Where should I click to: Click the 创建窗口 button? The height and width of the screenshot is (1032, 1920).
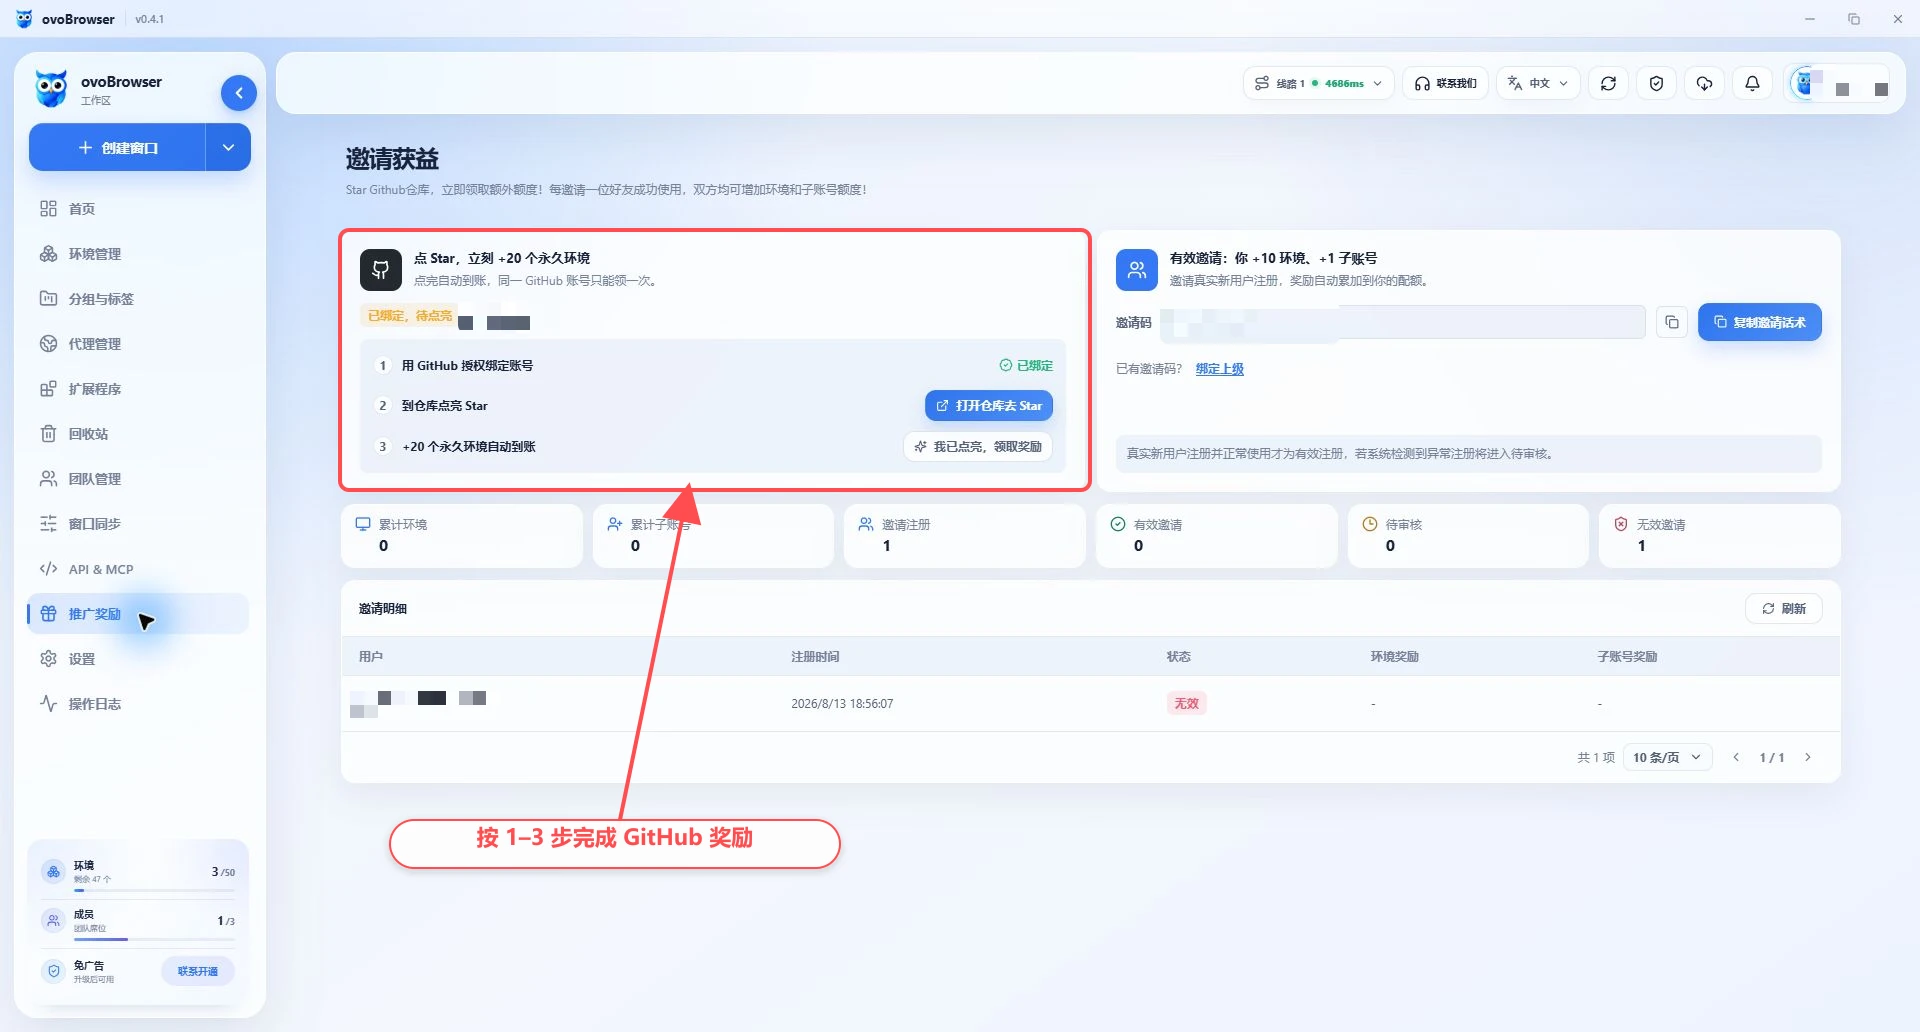117,148
